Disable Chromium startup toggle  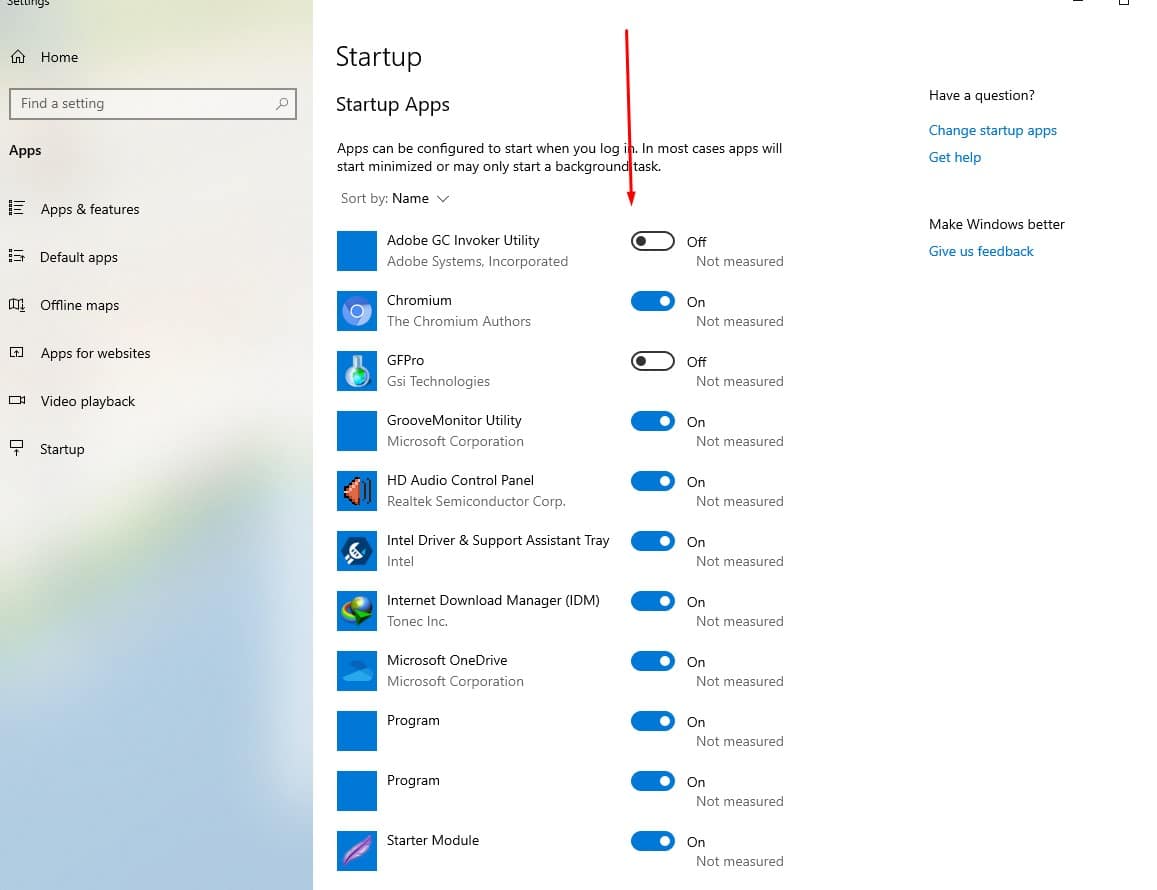[652, 301]
